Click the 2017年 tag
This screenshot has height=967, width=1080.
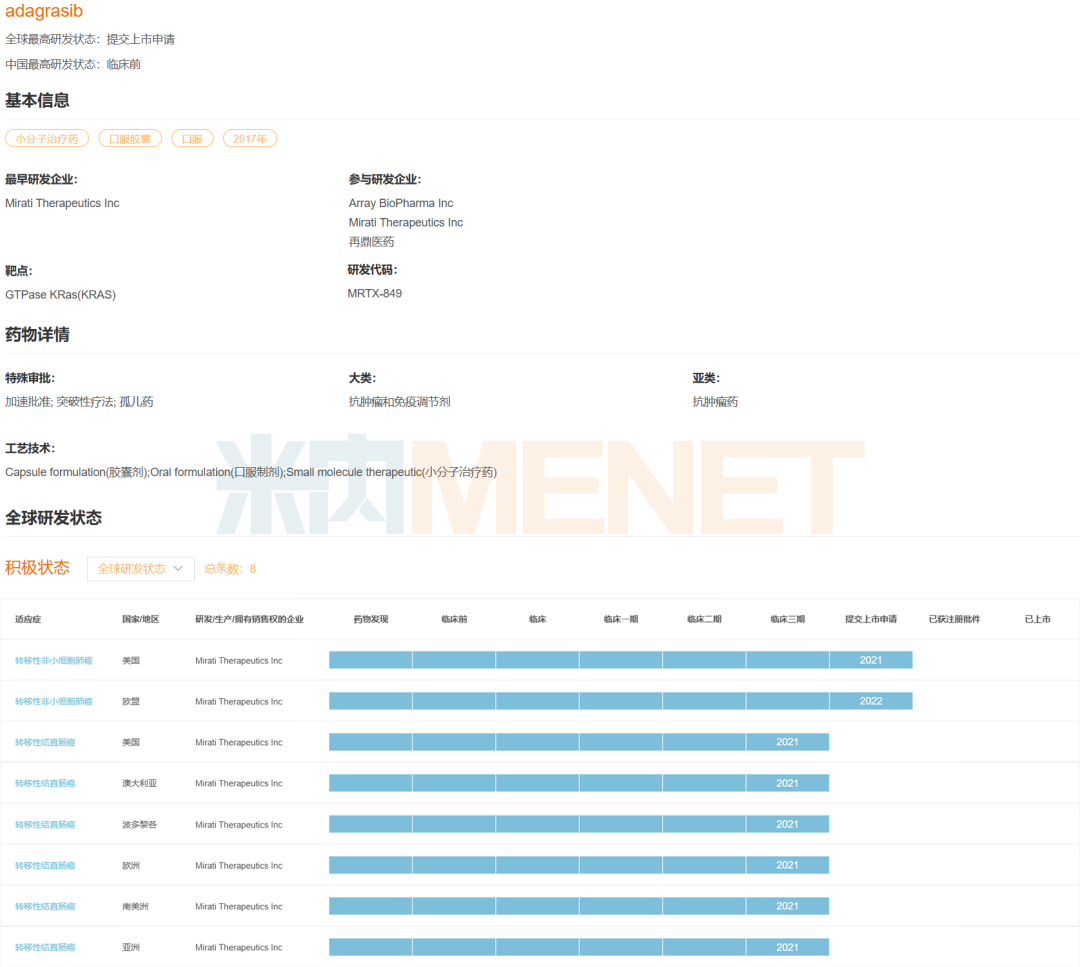point(249,139)
